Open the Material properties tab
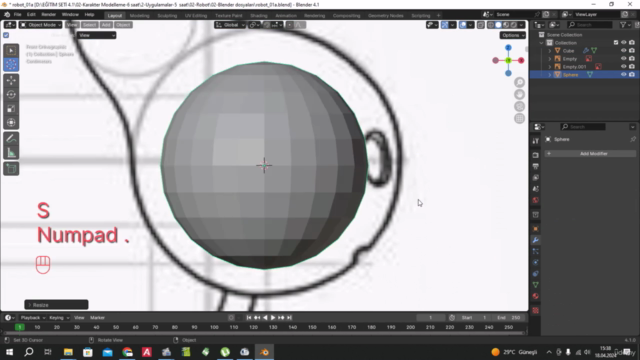 click(x=536, y=296)
